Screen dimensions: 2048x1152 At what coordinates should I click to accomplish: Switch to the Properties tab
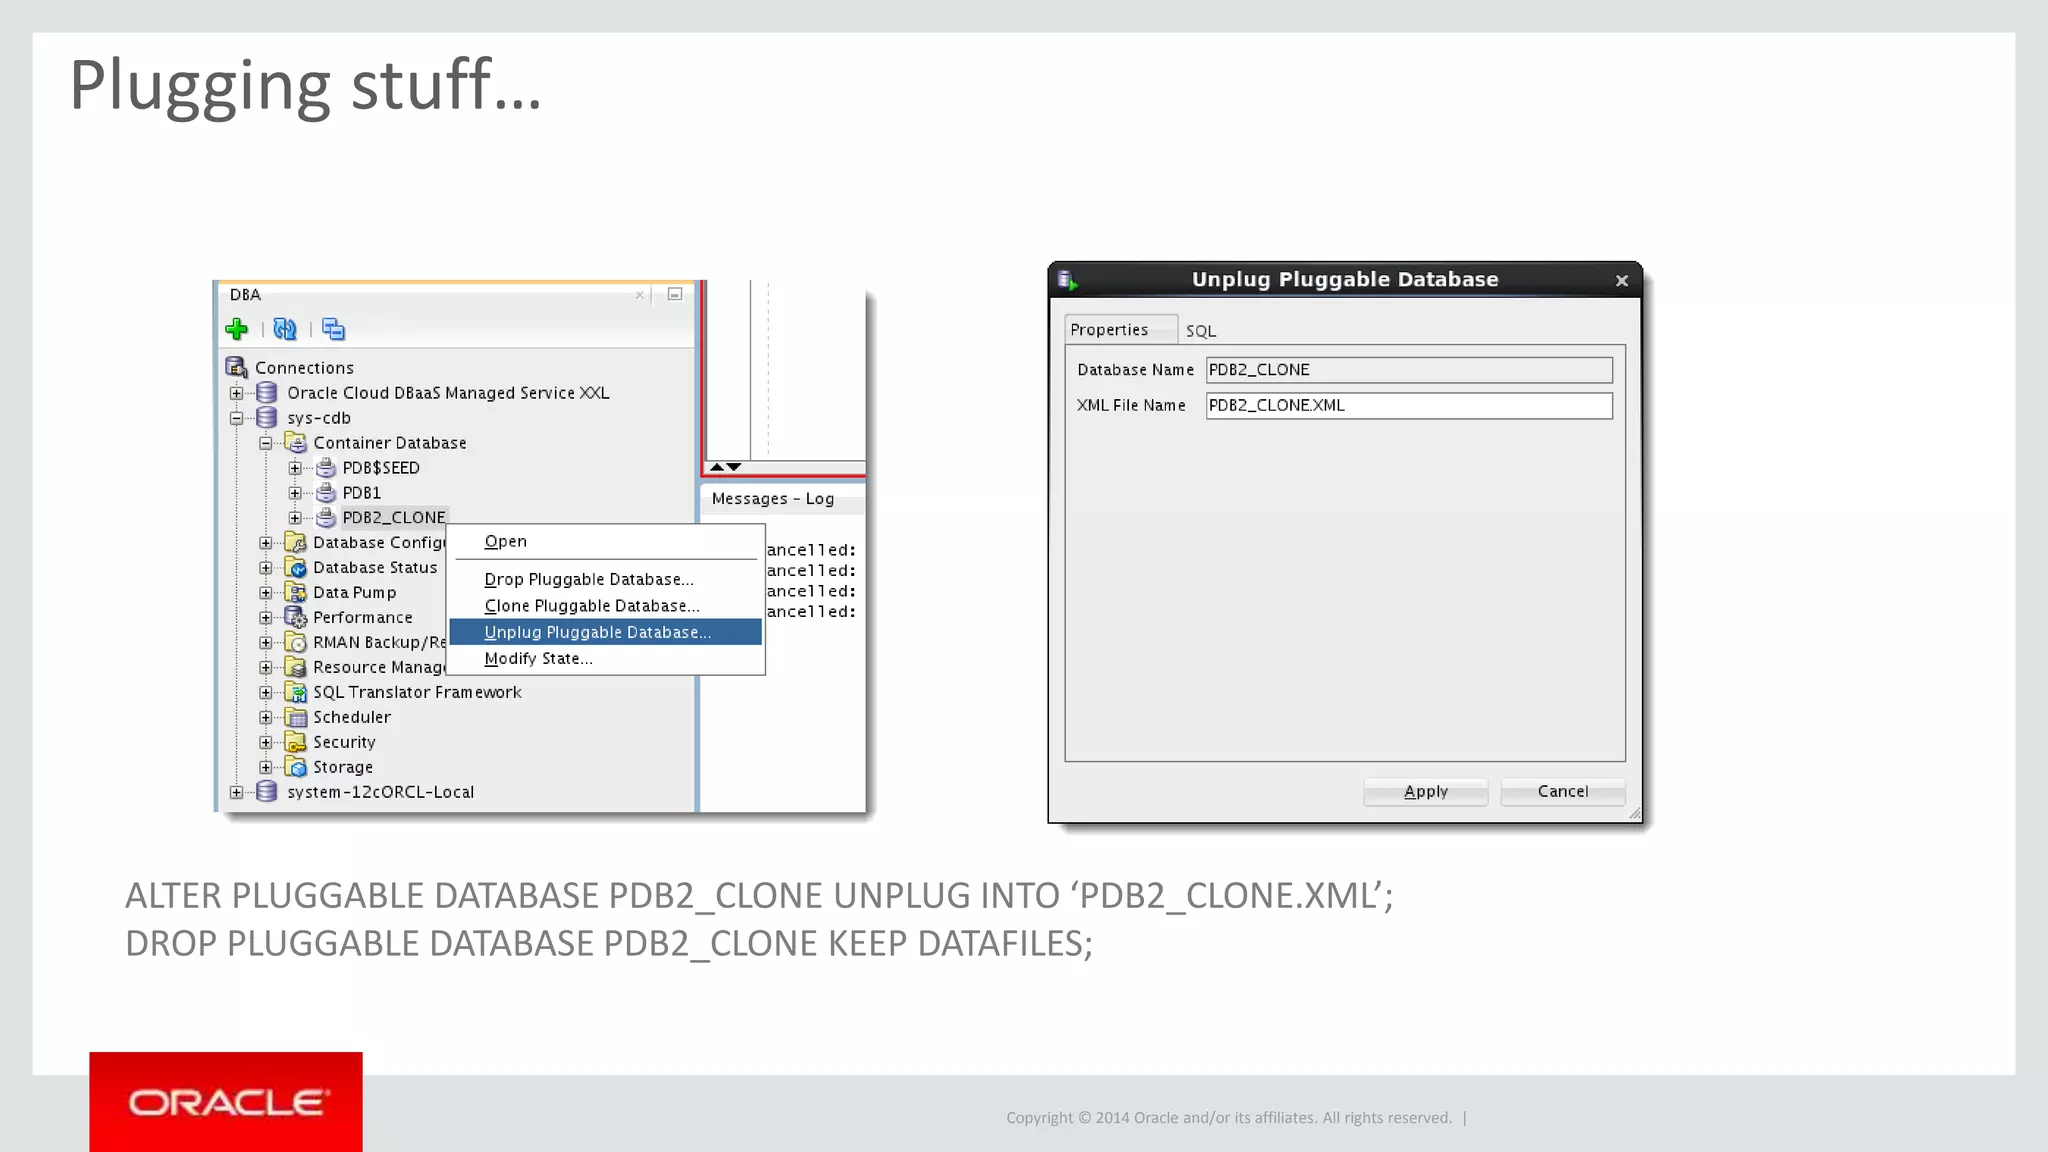(1120, 330)
